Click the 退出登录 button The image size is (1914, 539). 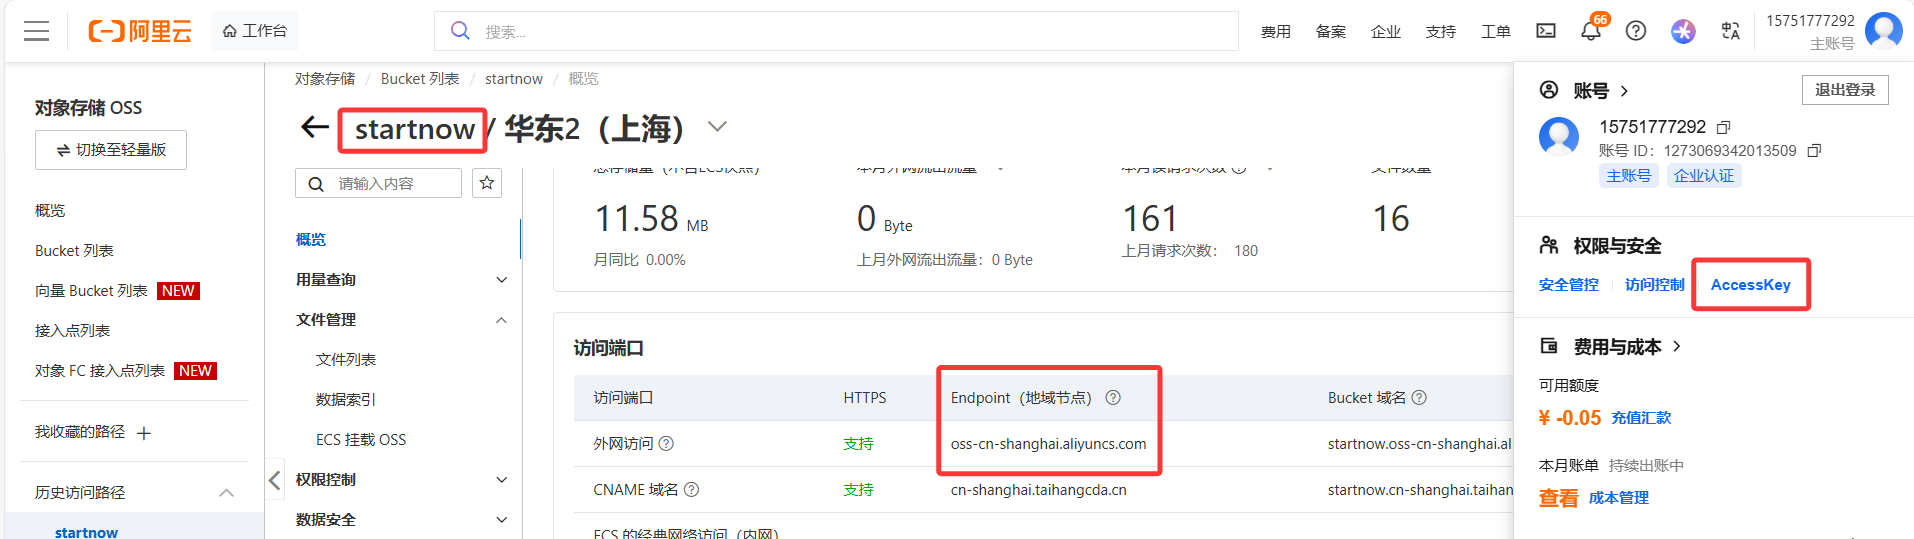point(1844,90)
